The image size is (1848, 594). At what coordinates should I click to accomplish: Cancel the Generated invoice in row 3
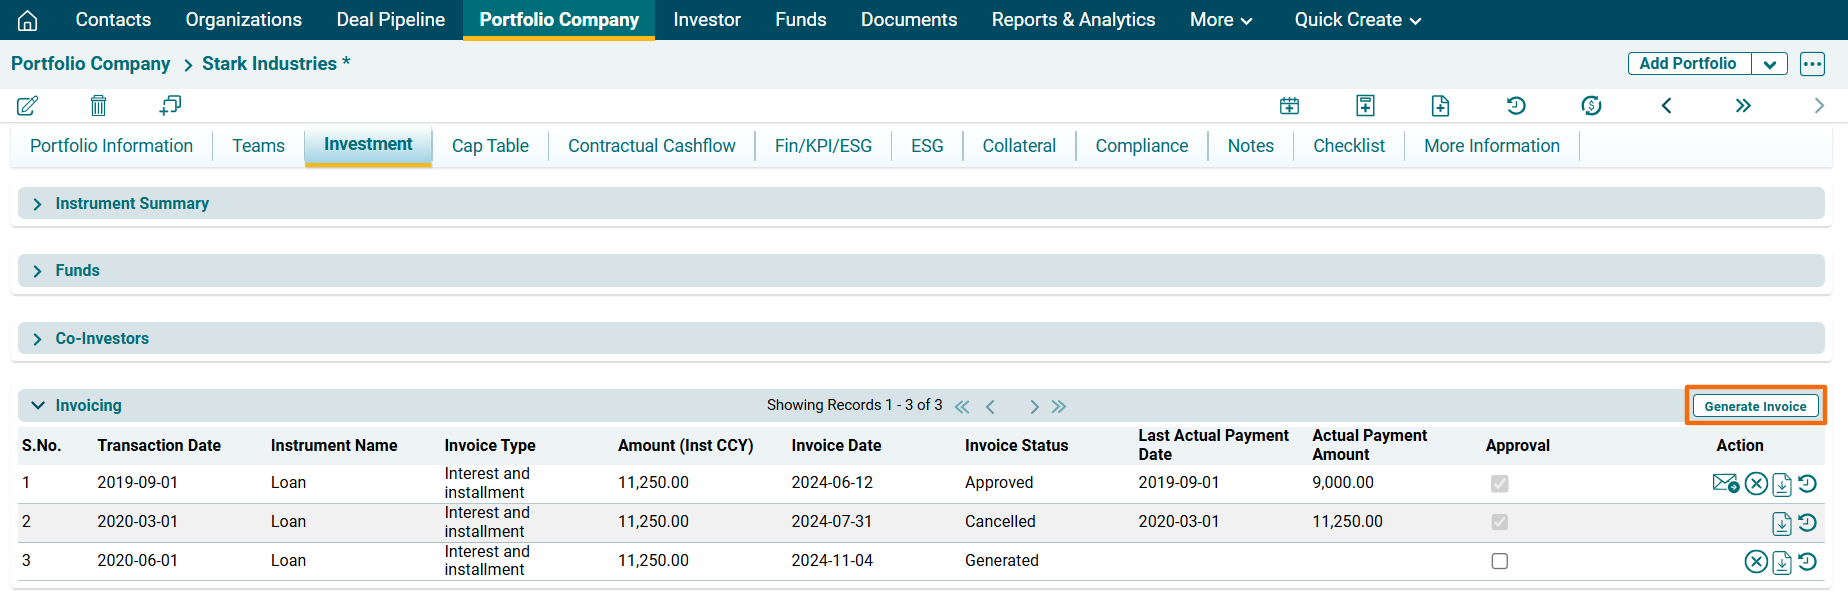1756,562
